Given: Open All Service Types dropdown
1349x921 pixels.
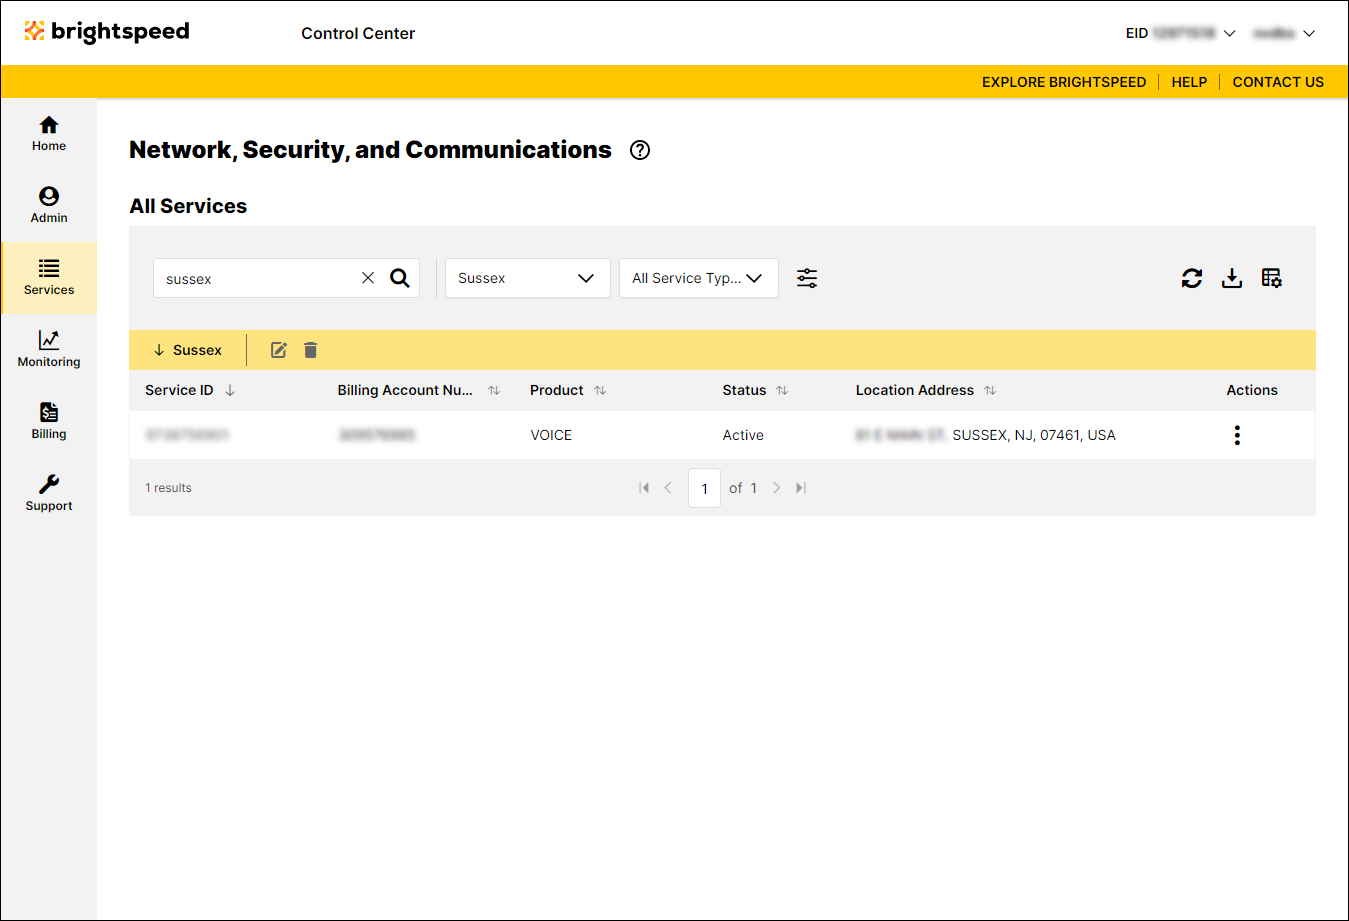Looking at the screenshot, I should (x=699, y=278).
